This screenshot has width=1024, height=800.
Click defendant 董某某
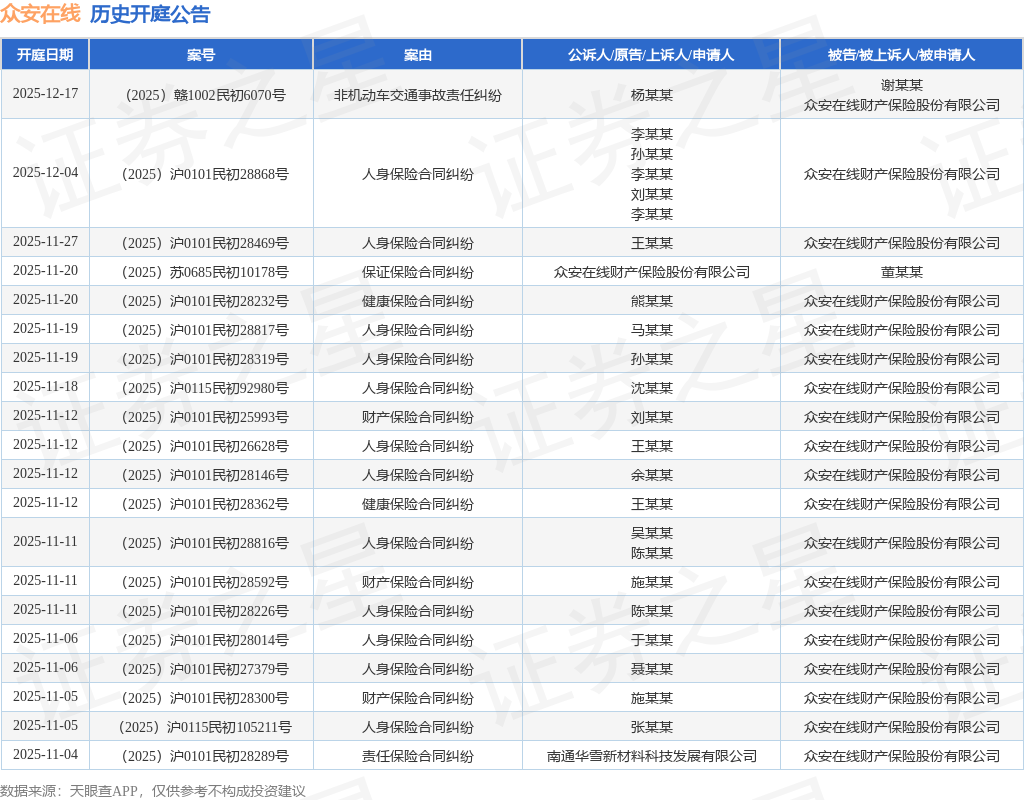click(x=901, y=272)
